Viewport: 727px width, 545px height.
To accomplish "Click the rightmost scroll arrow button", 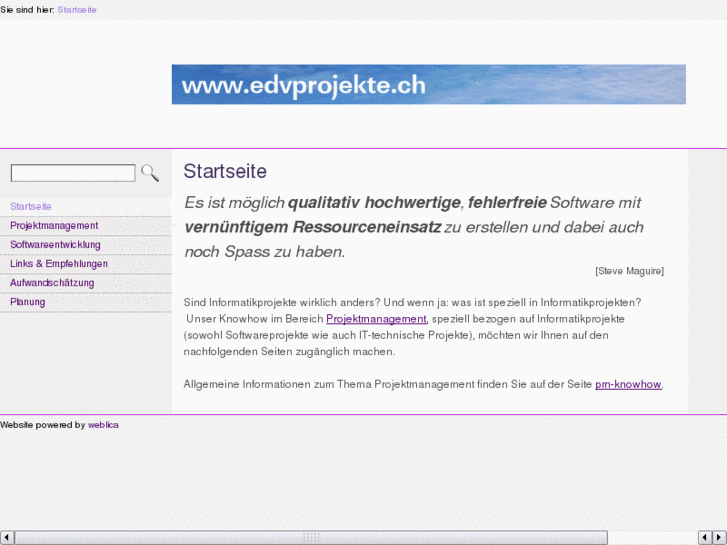I will point(720,537).
